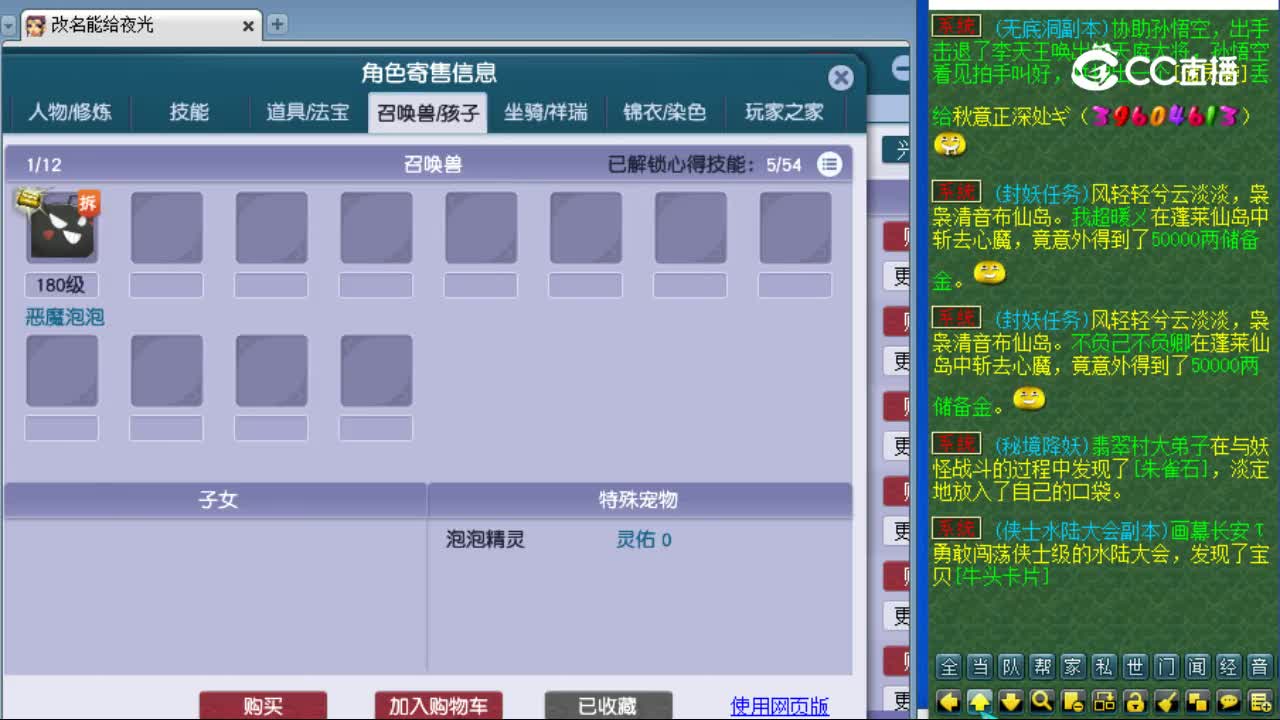Viewport: 1280px width, 720px height.
Task: Select the 召唤兽/孩子 tab
Action: pyautogui.click(x=427, y=113)
